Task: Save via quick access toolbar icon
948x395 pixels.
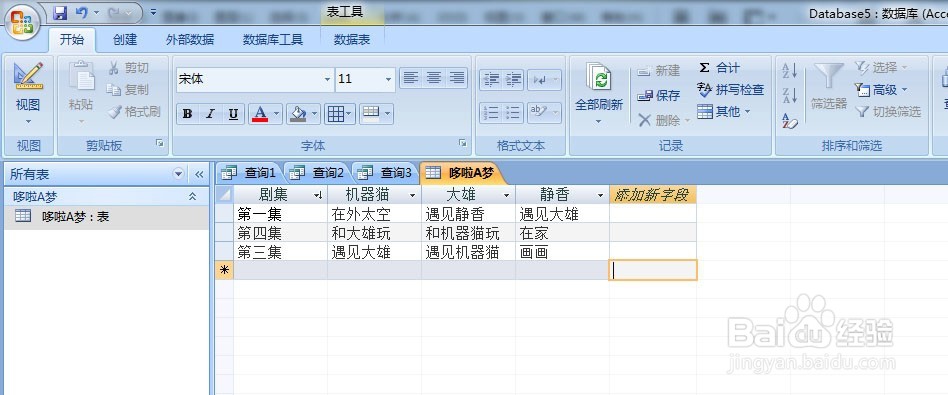Action: click(60, 13)
